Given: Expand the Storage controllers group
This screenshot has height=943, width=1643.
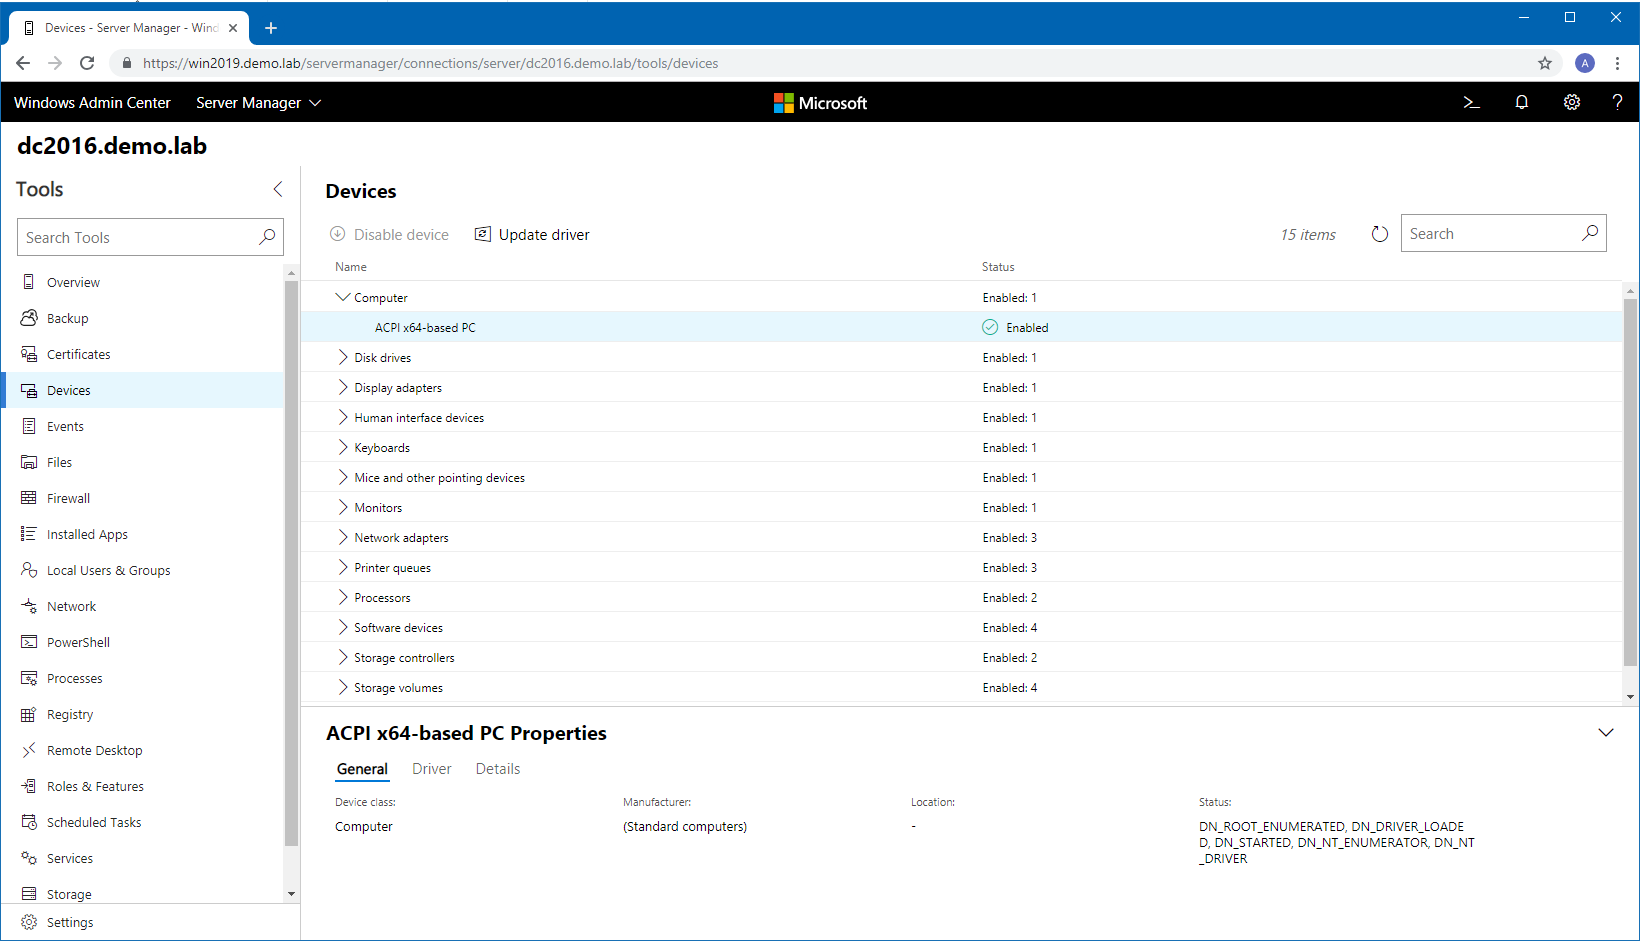Looking at the screenshot, I should 343,657.
